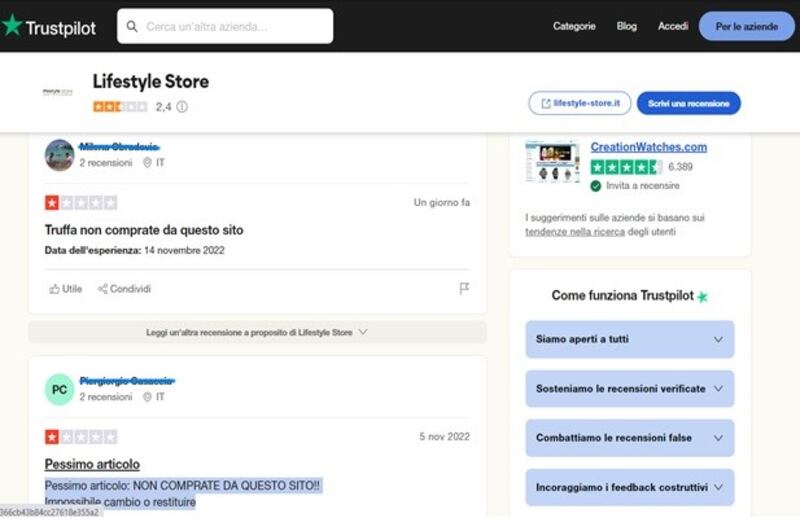Viewport: 800px width, 531px height.
Task: Expand 'Leggi un'altra recensione a proposito di Lifestyle Store'
Action: coord(257,332)
